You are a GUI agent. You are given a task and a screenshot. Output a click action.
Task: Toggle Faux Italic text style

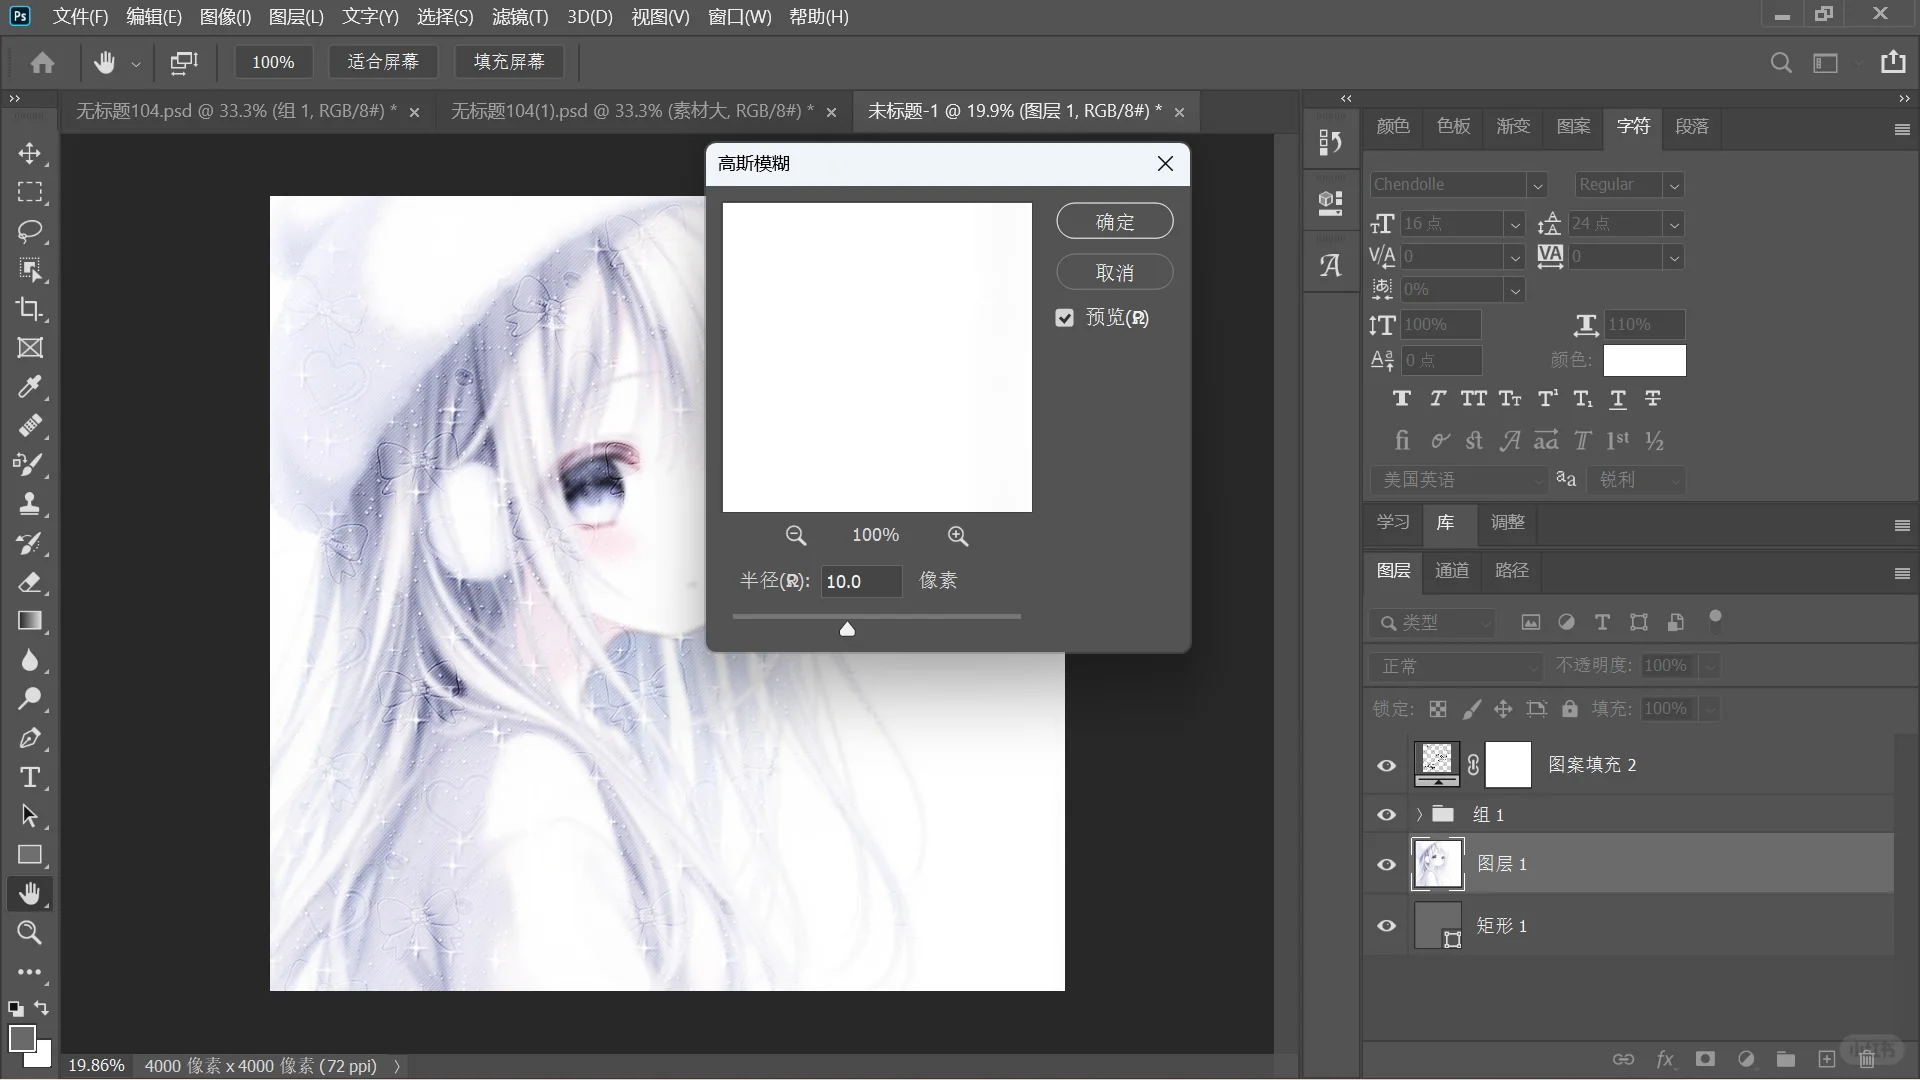(x=1437, y=399)
